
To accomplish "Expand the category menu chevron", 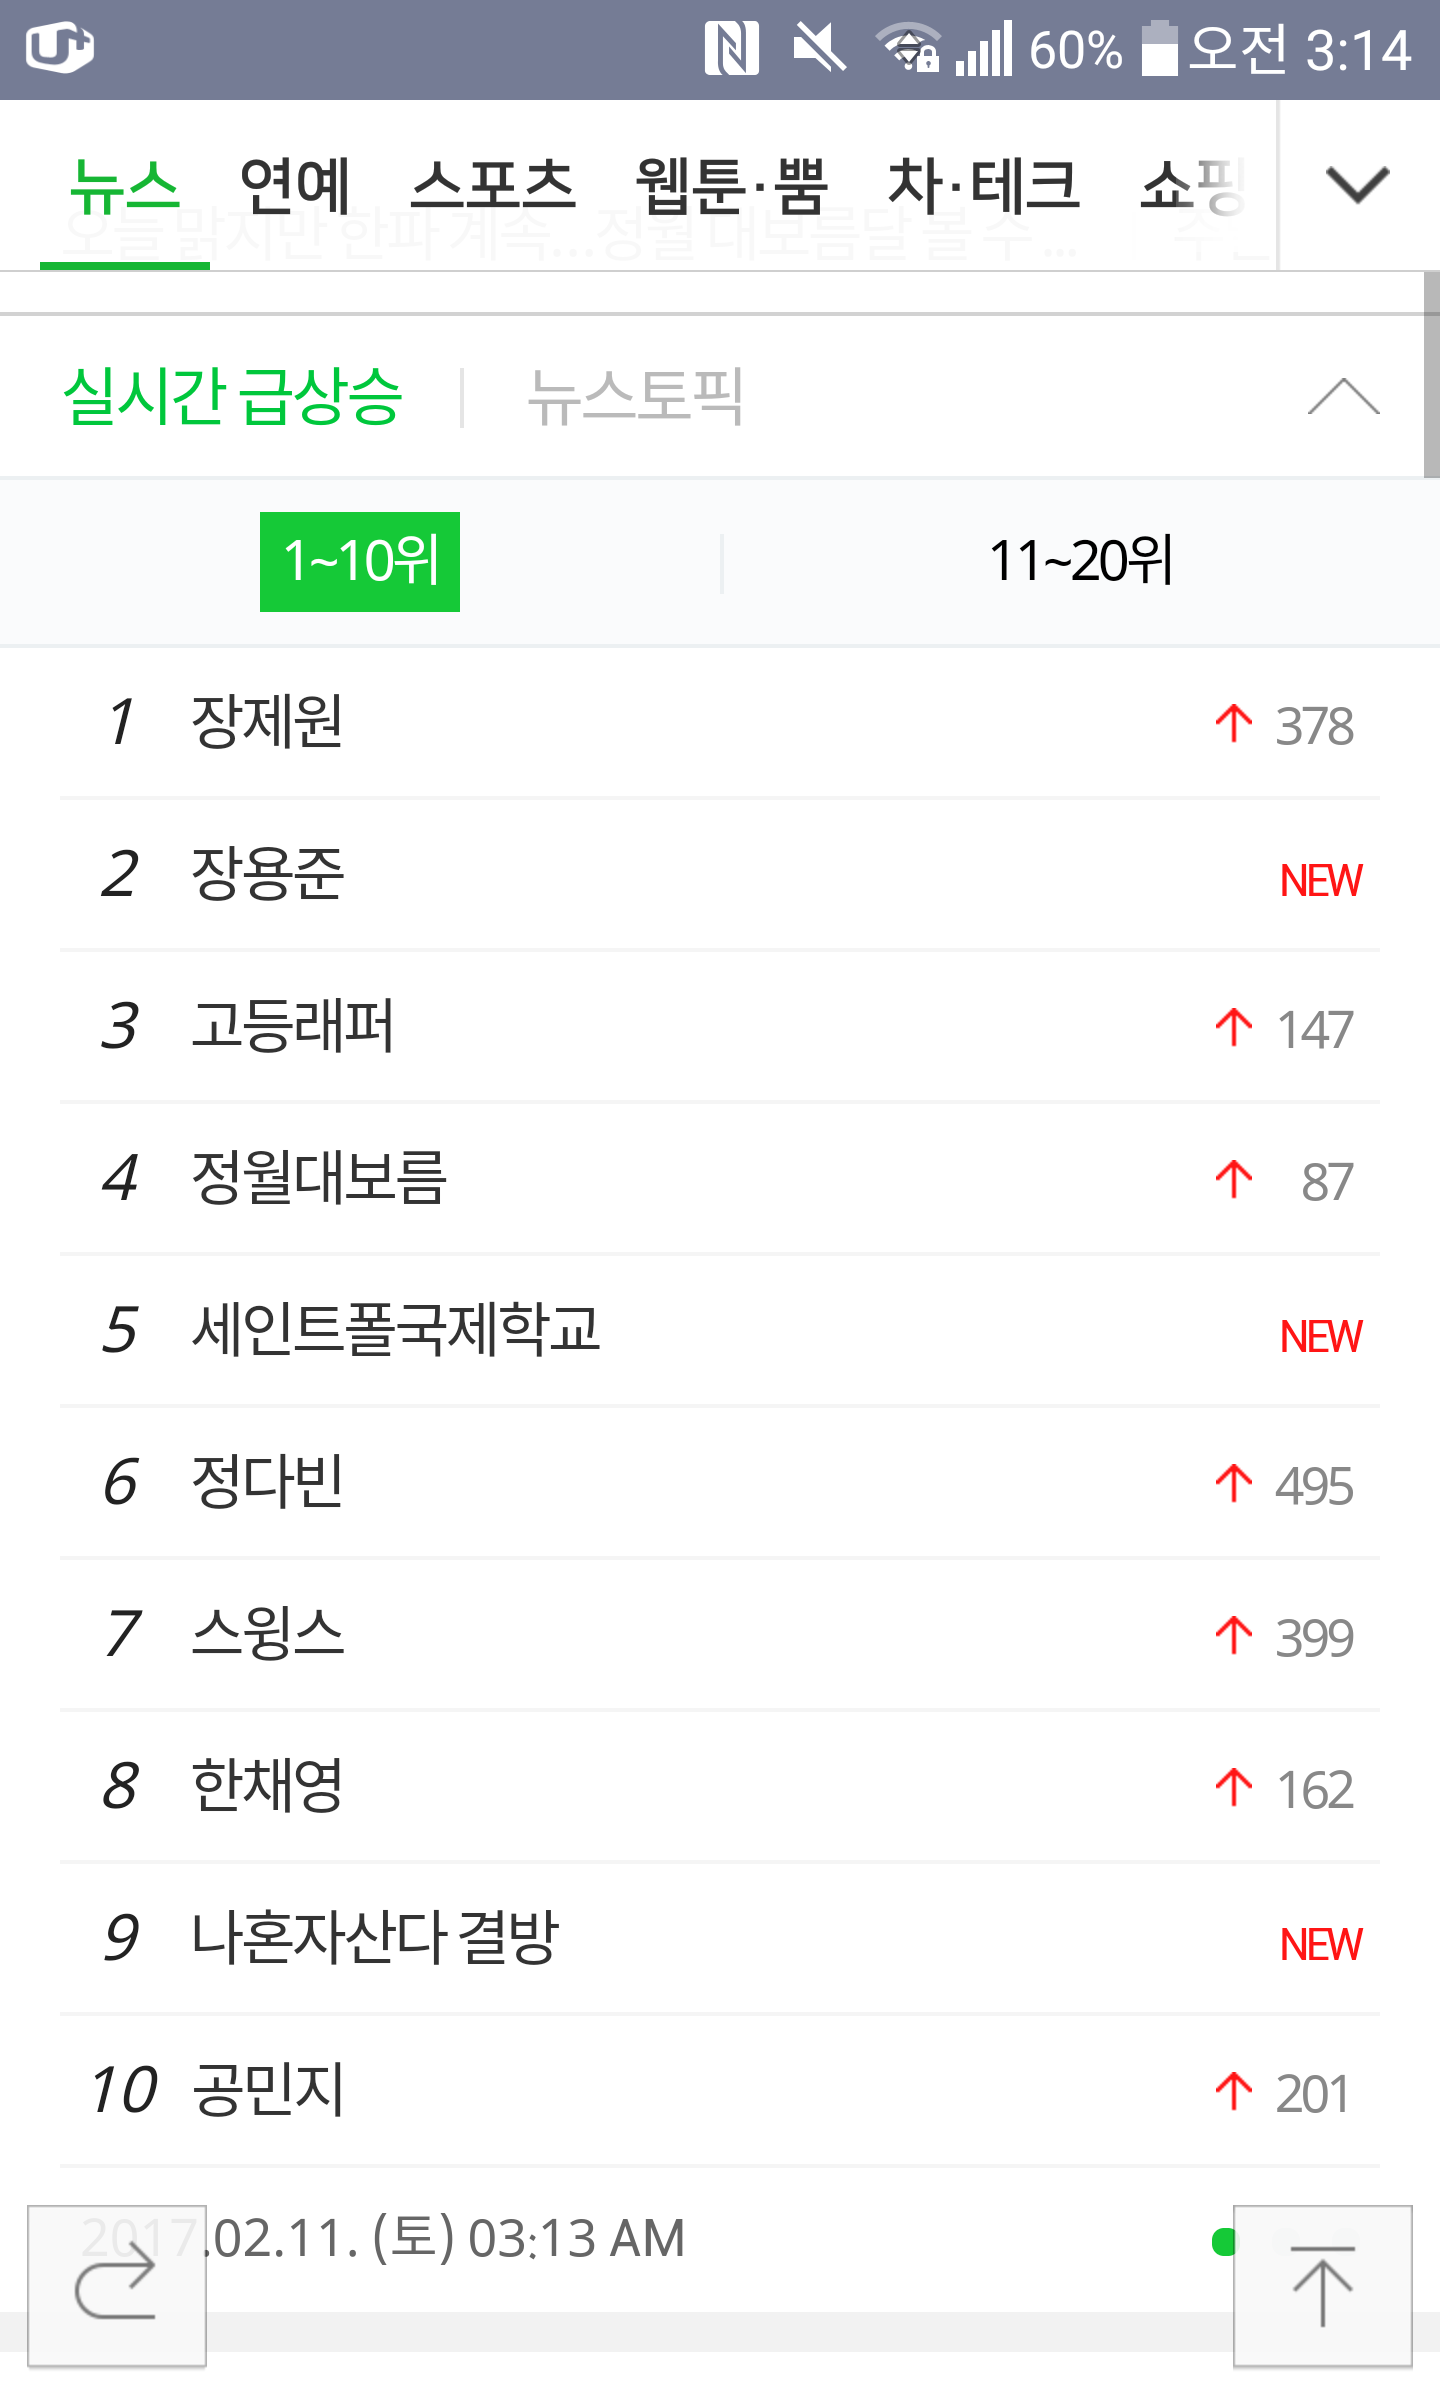I will (1357, 185).
